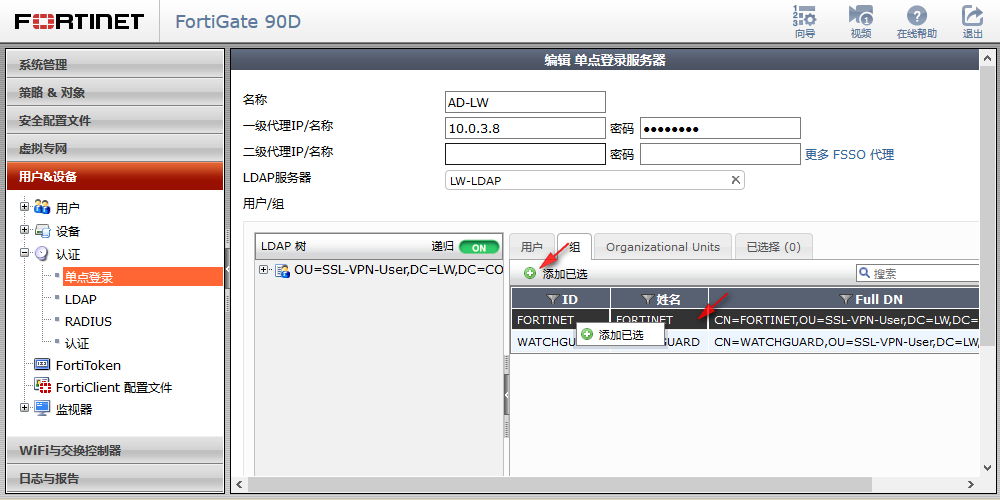Viewport: 1000px width, 500px height.
Task: Click the horizontal scrollbar left arrow
Action: [239, 485]
